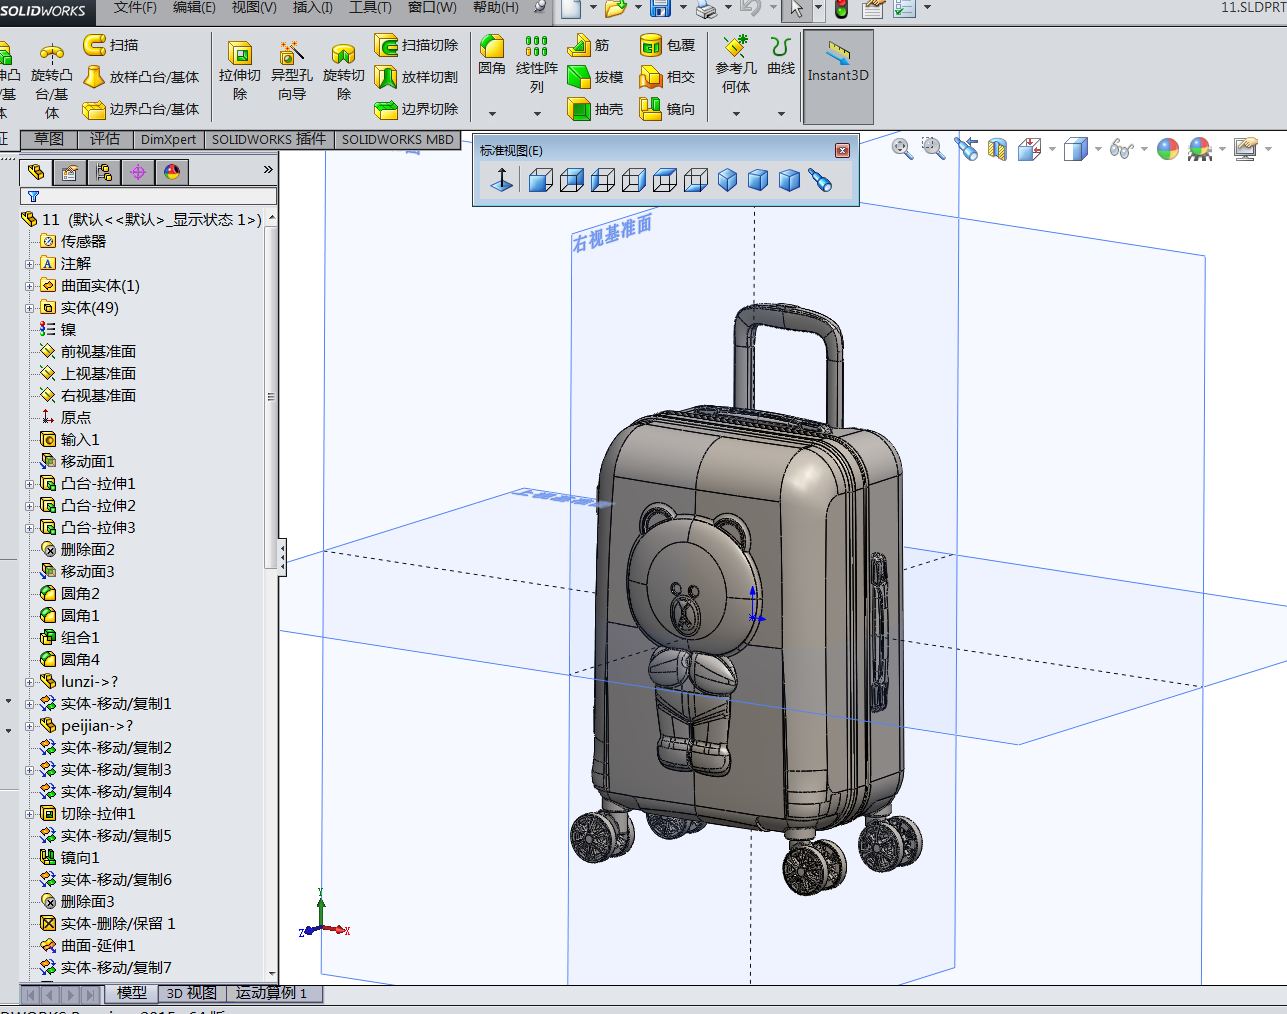
Task: Open the 圆角 fillet dropdown arrow
Action: 492,114
